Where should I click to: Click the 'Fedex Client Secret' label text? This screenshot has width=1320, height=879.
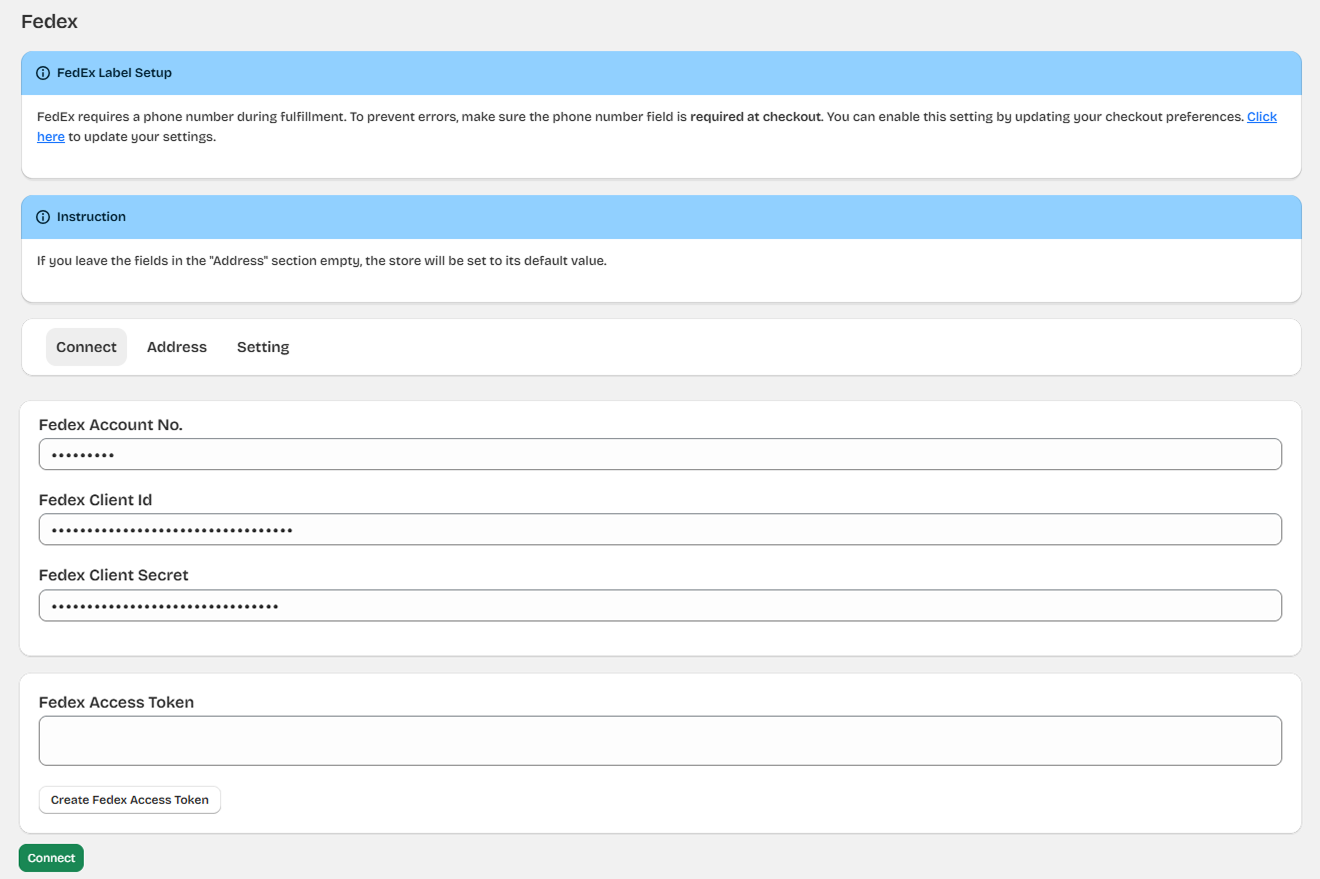[113, 575]
